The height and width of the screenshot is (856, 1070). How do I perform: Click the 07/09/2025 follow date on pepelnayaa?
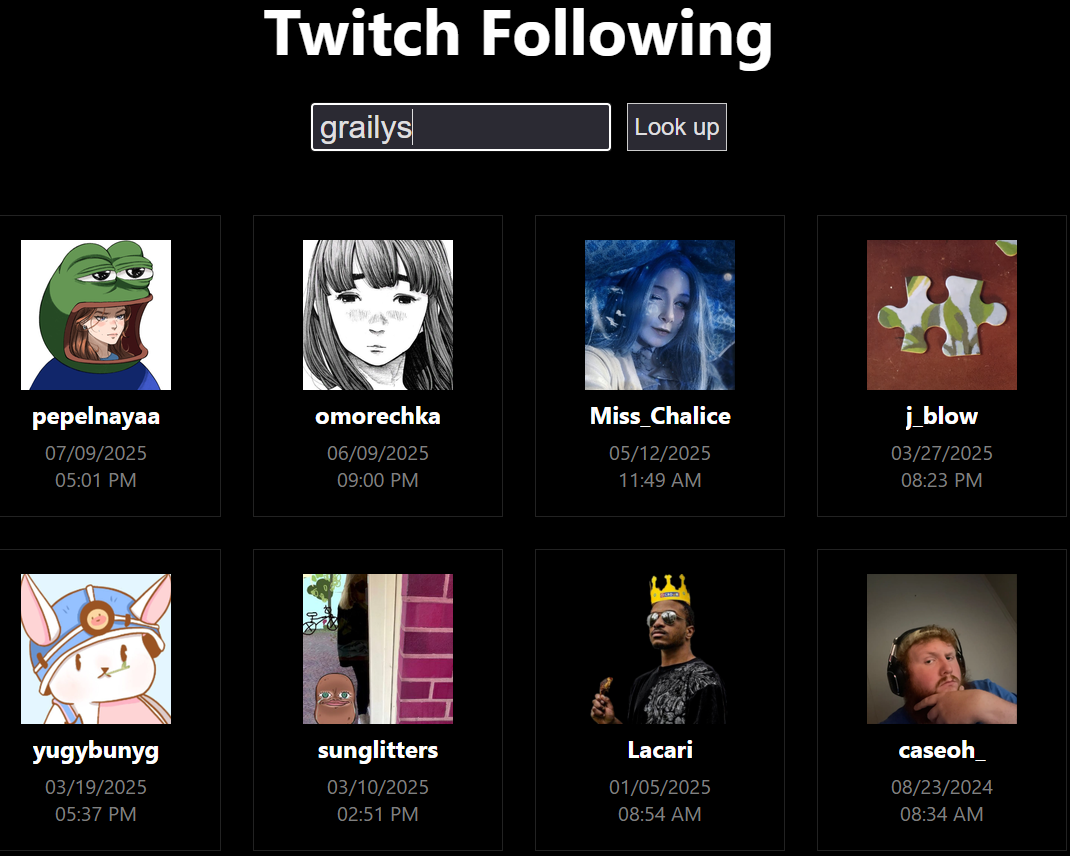click(96, 453)
